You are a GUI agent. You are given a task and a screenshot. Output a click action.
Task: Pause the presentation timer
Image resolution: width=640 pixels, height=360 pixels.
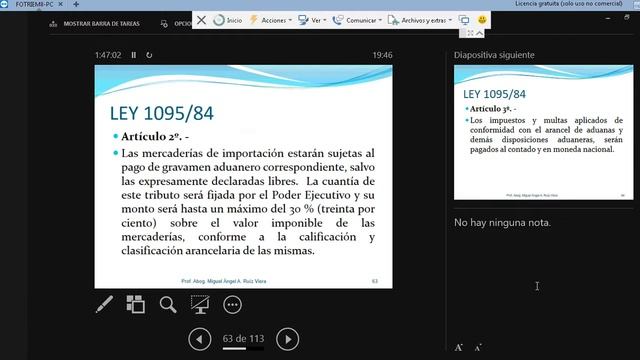click(x=133, y=55)
